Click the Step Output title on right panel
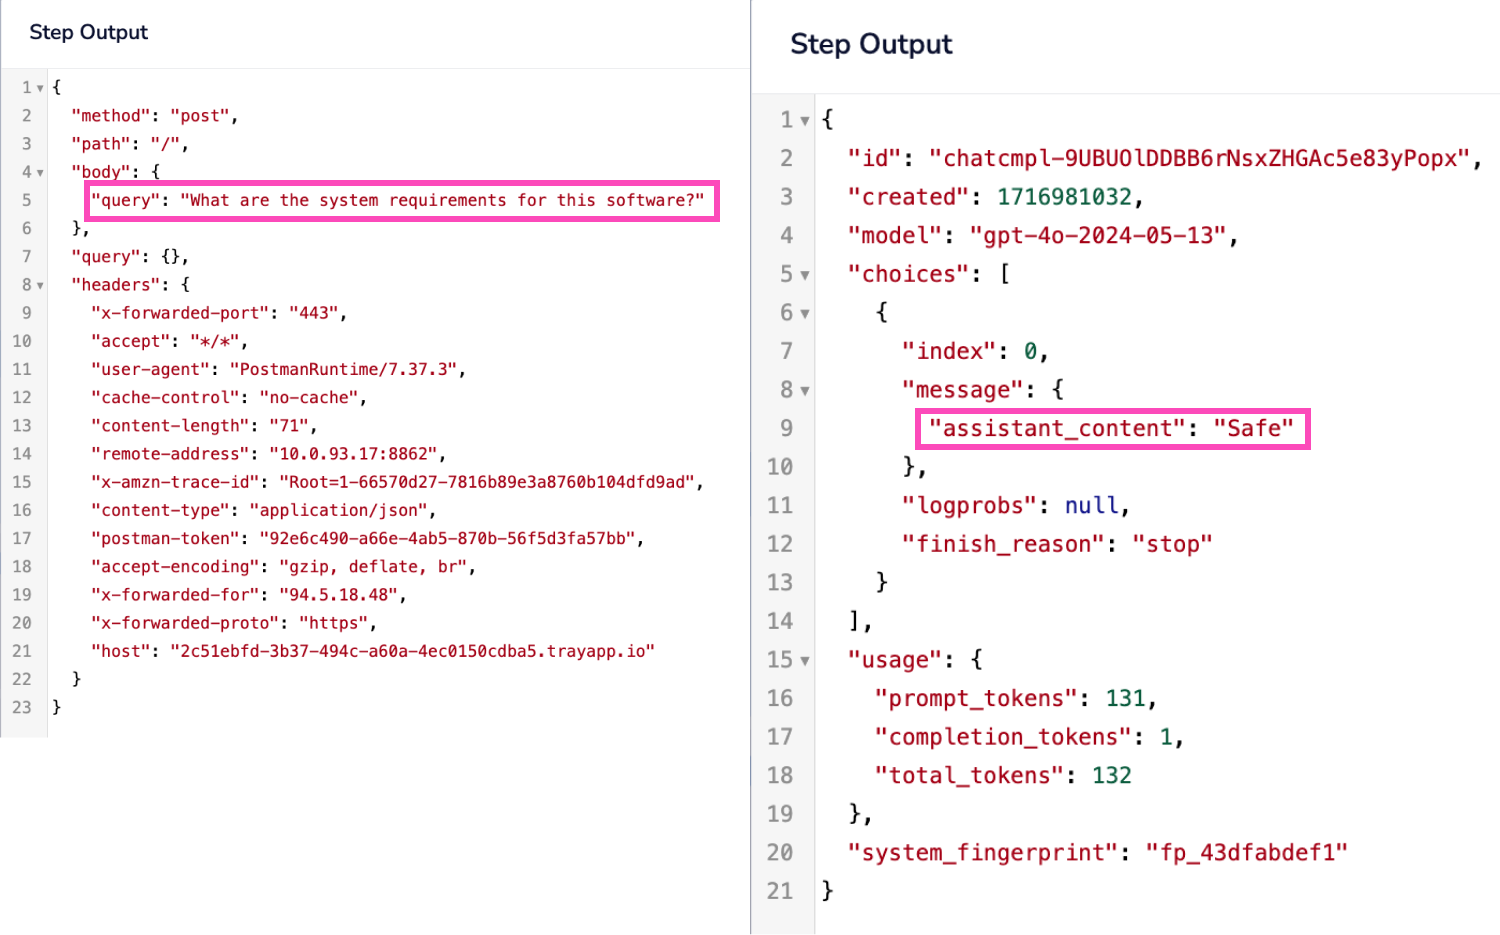 [x=870, y=44]
